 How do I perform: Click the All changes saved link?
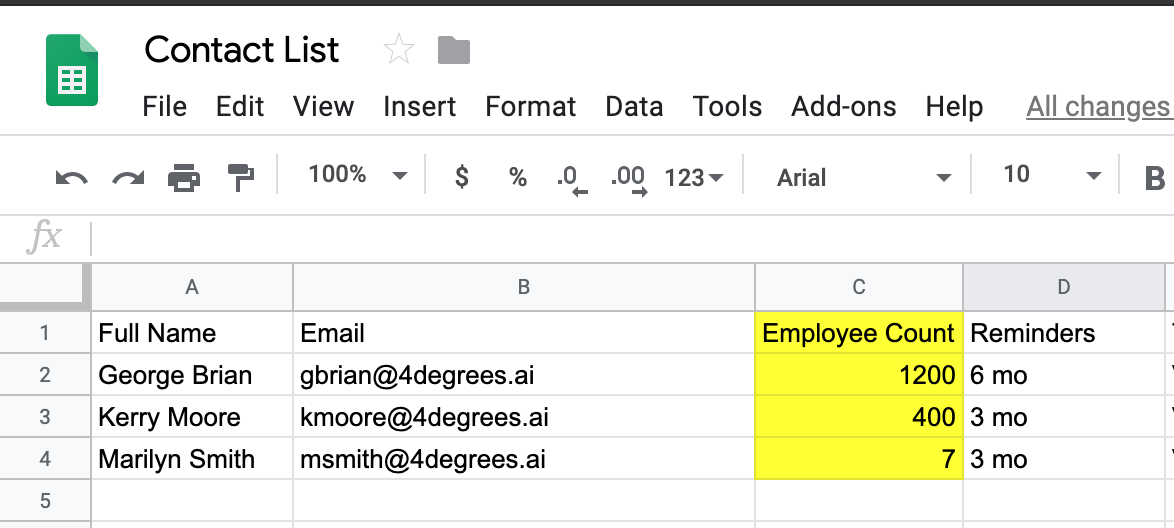(1099, 107)
